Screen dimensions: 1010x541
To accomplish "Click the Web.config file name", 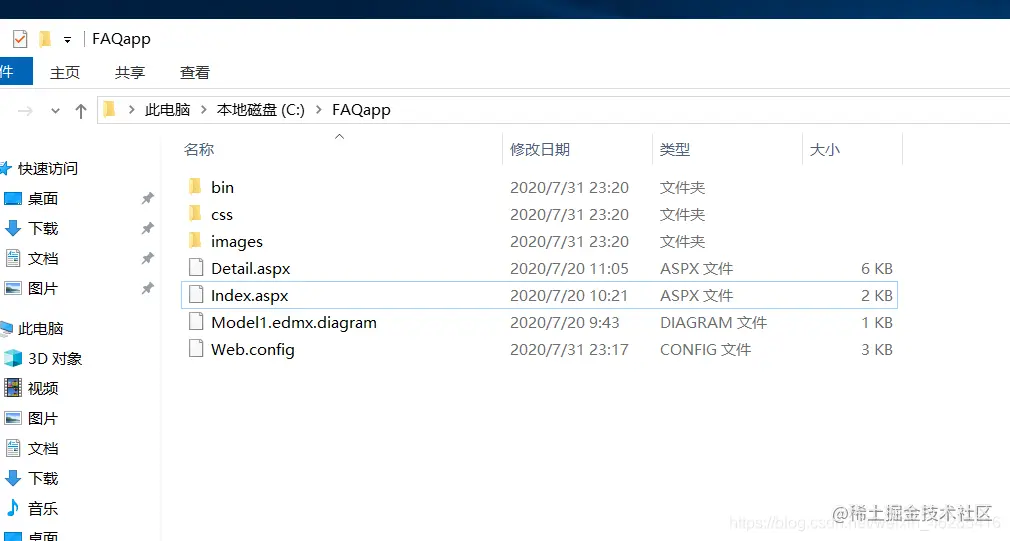I will (x=252, y=350).
